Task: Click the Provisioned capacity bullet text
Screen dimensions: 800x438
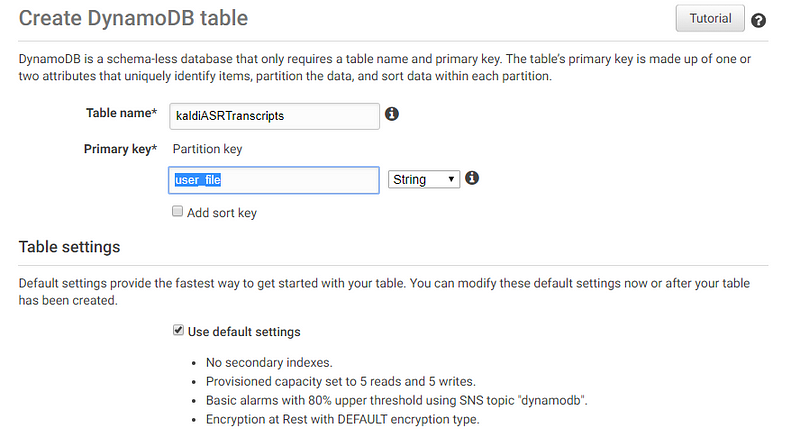Action: [340, 381]
